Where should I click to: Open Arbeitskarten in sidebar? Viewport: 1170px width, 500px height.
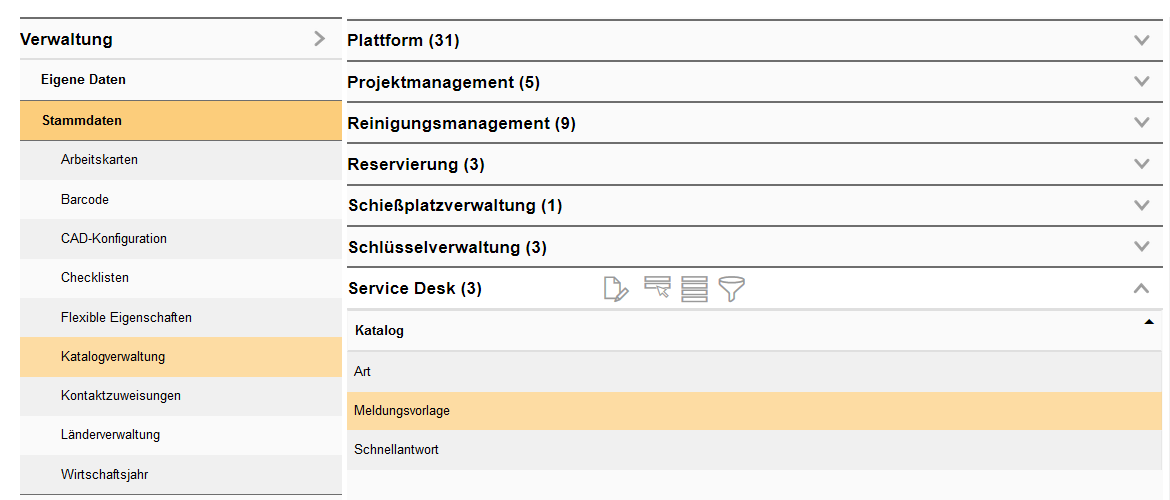pos(99,160)
